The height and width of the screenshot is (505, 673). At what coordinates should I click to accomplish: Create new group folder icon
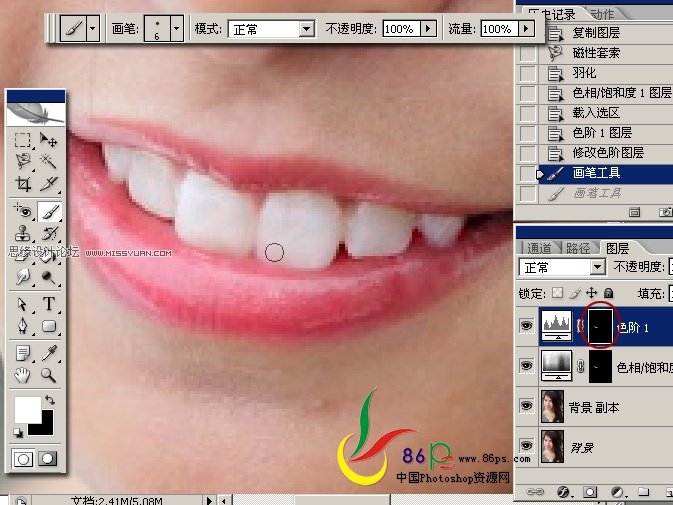click(643, 492)
